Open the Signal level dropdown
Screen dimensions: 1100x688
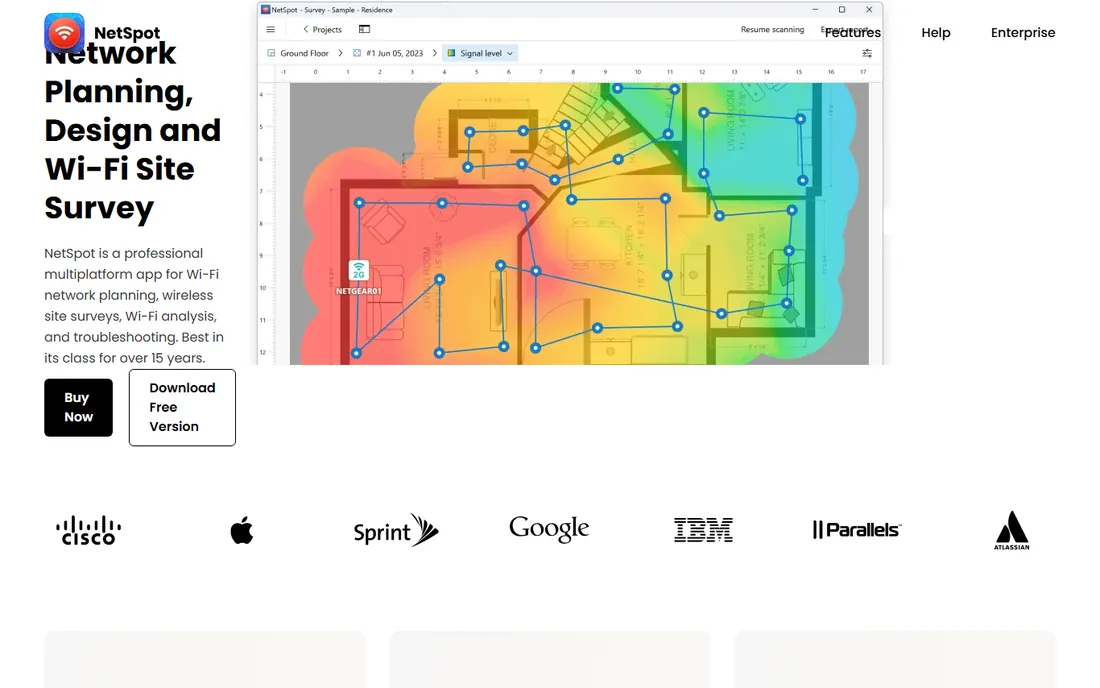coord(481,53)
